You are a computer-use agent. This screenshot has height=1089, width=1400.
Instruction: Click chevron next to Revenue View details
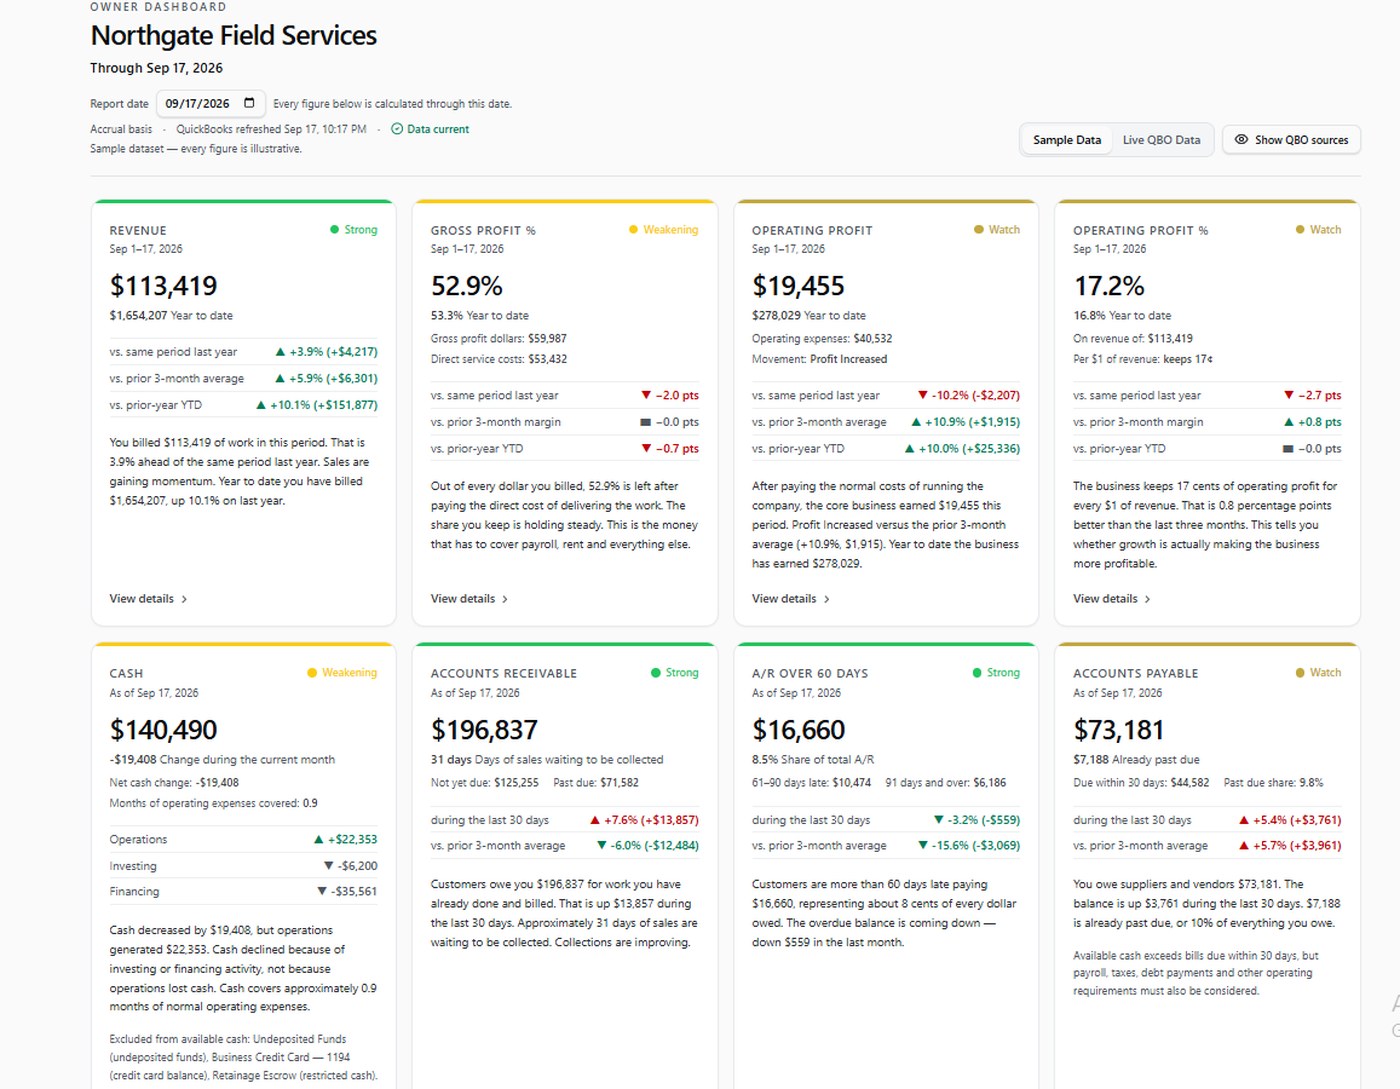click(184, 599)
